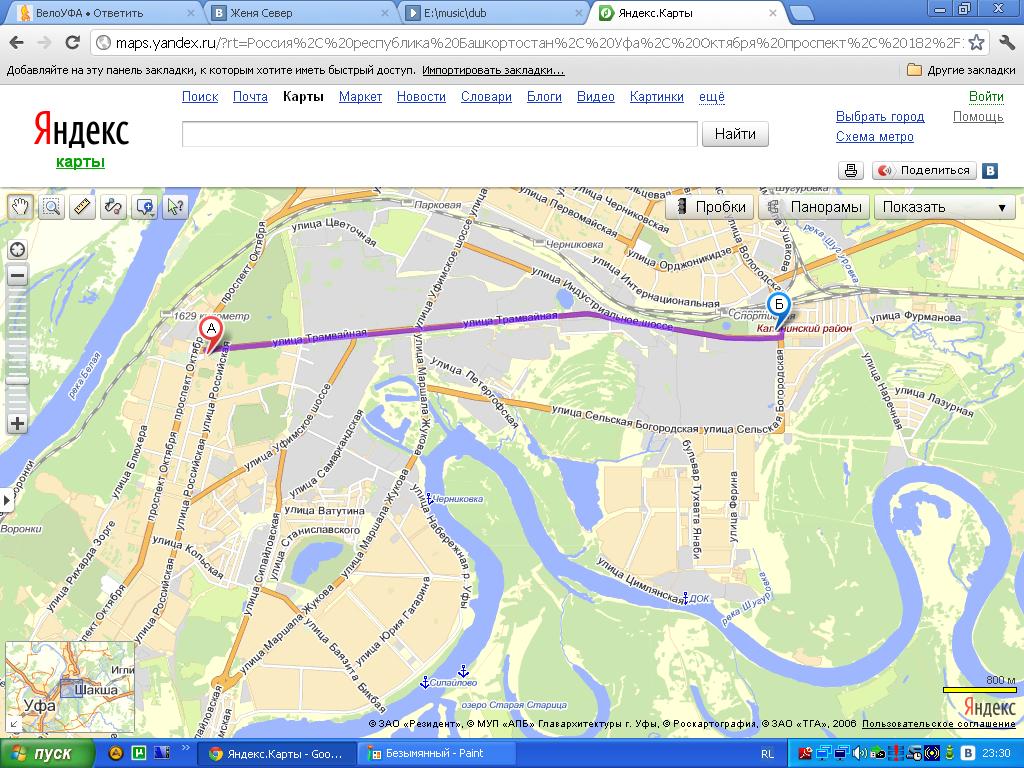The height and width of the screenshot is (768, 1024).
Task: Click the Найти search button
Action: click(735, 134)
